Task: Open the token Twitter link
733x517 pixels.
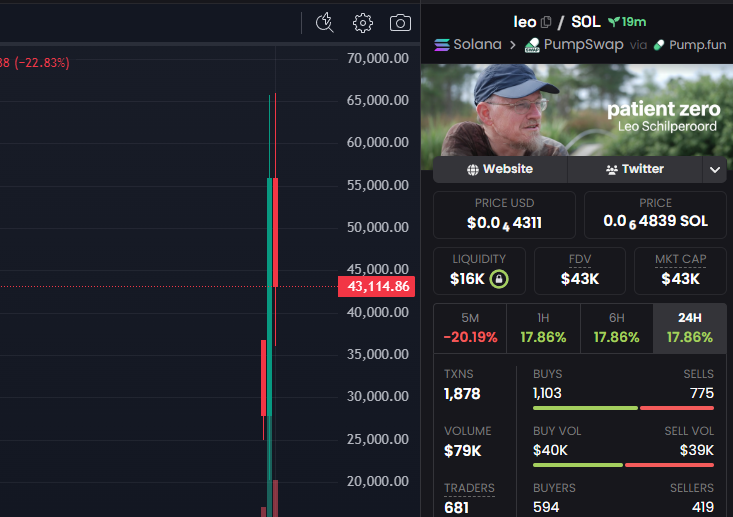Action: 635,169
